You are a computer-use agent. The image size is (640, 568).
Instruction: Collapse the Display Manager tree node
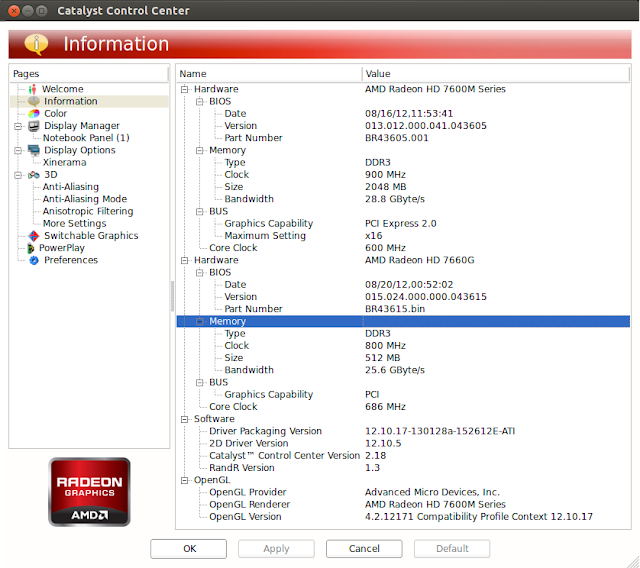(x=18, y=126)
